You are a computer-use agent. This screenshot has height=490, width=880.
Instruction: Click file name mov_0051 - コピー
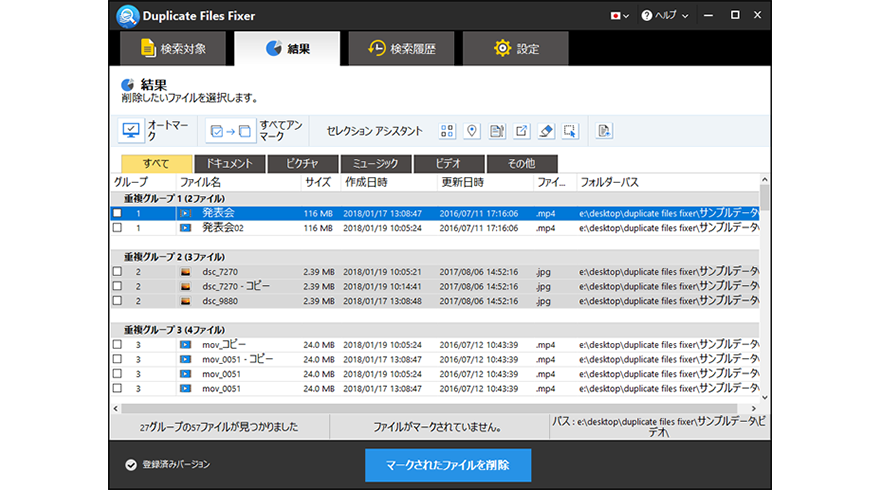point(238,359)
